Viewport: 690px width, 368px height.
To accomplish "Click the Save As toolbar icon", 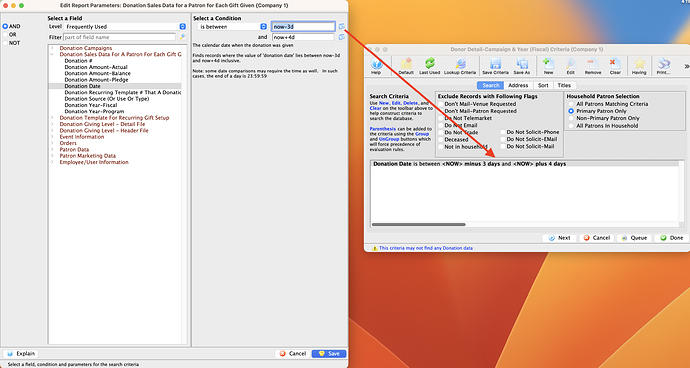I will [x=522, y=66].
